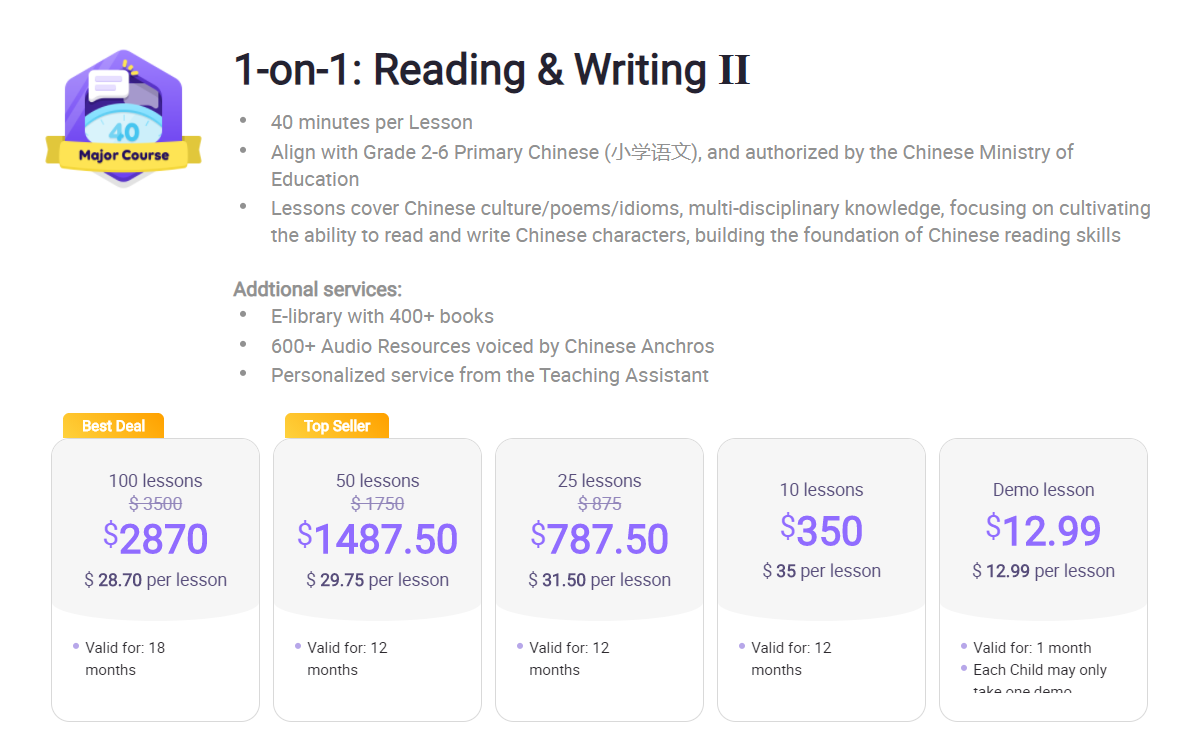Choose the 100 lessons package card
The width and height of the screenshot is (1199, 742).
155,580
